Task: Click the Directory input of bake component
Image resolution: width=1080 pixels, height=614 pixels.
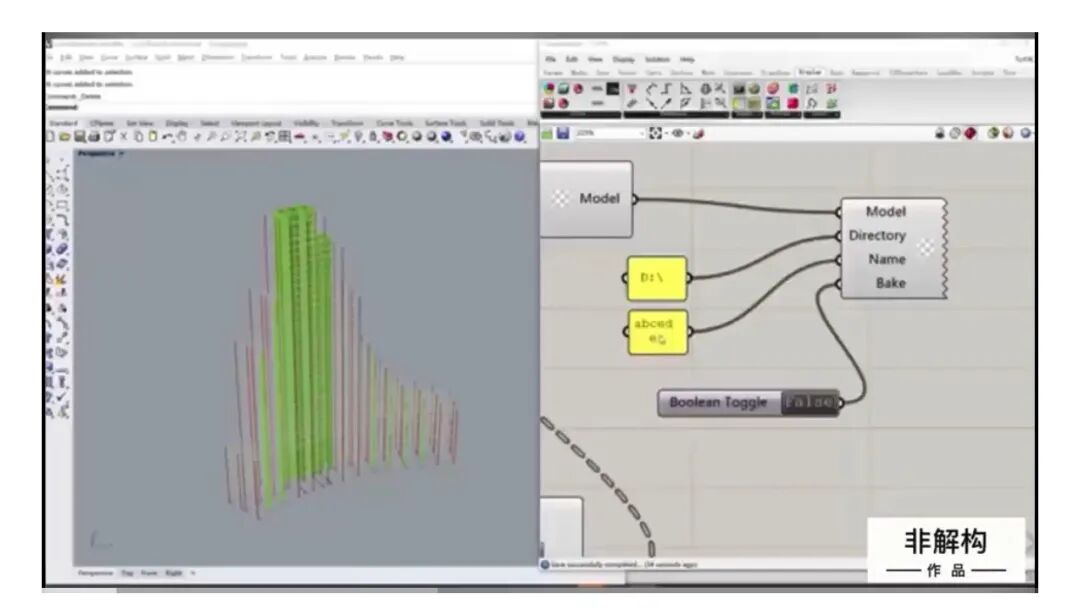Action: click(x=877, y=236)
